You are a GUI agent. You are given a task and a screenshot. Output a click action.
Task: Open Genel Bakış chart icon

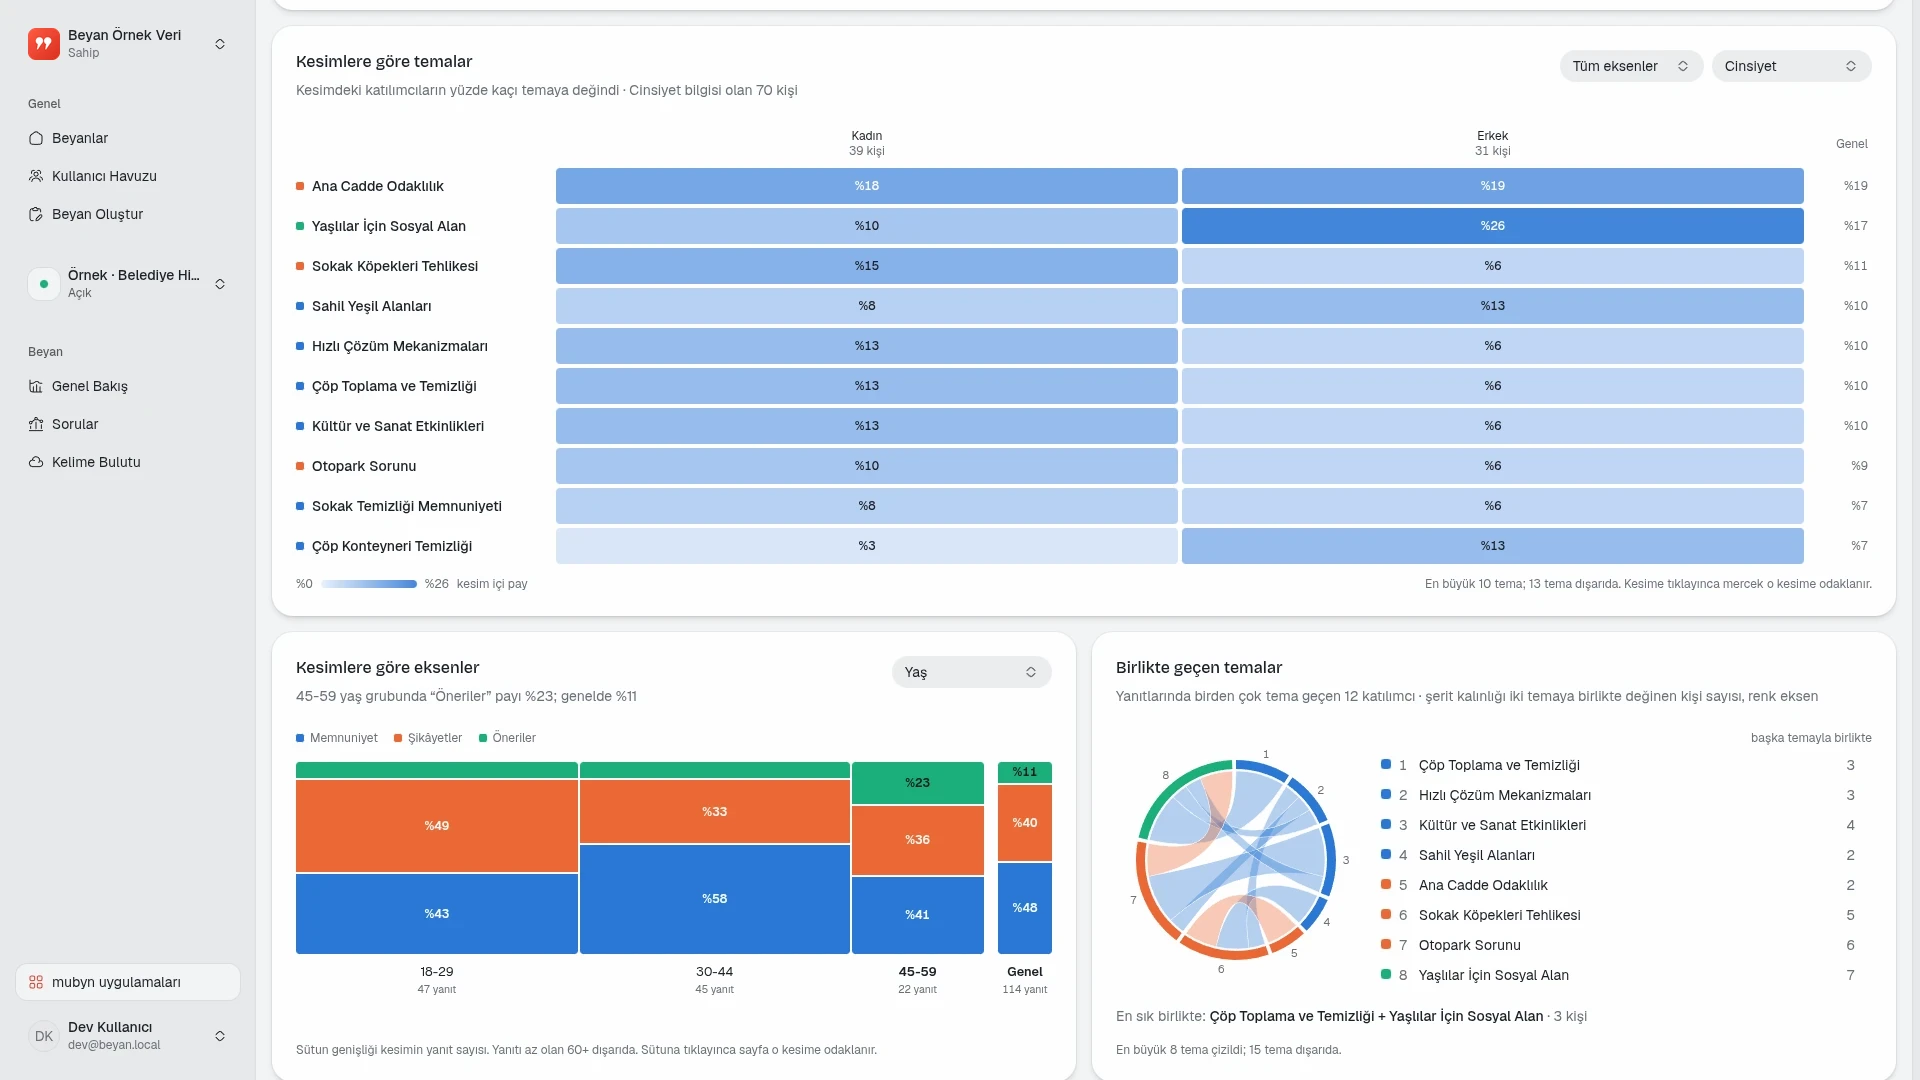tap(36, 386)
